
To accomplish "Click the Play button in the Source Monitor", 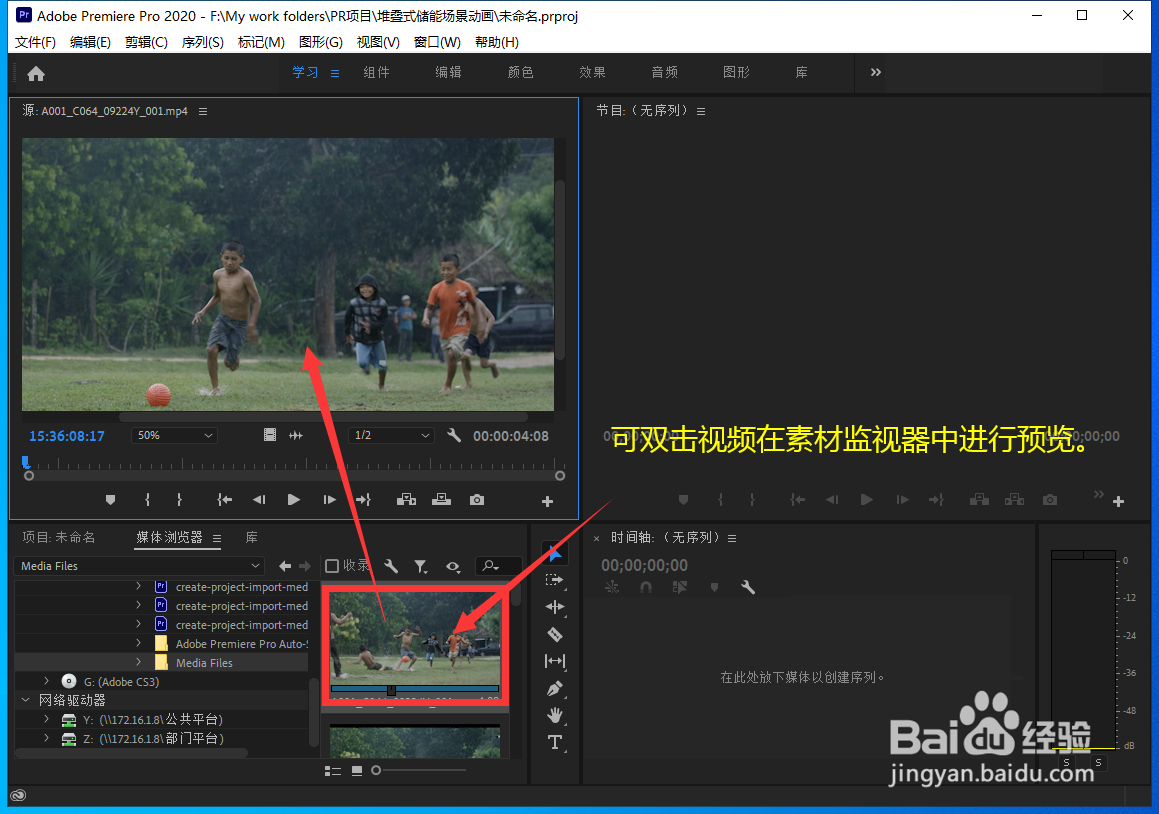I will click(x=293, y=500).
